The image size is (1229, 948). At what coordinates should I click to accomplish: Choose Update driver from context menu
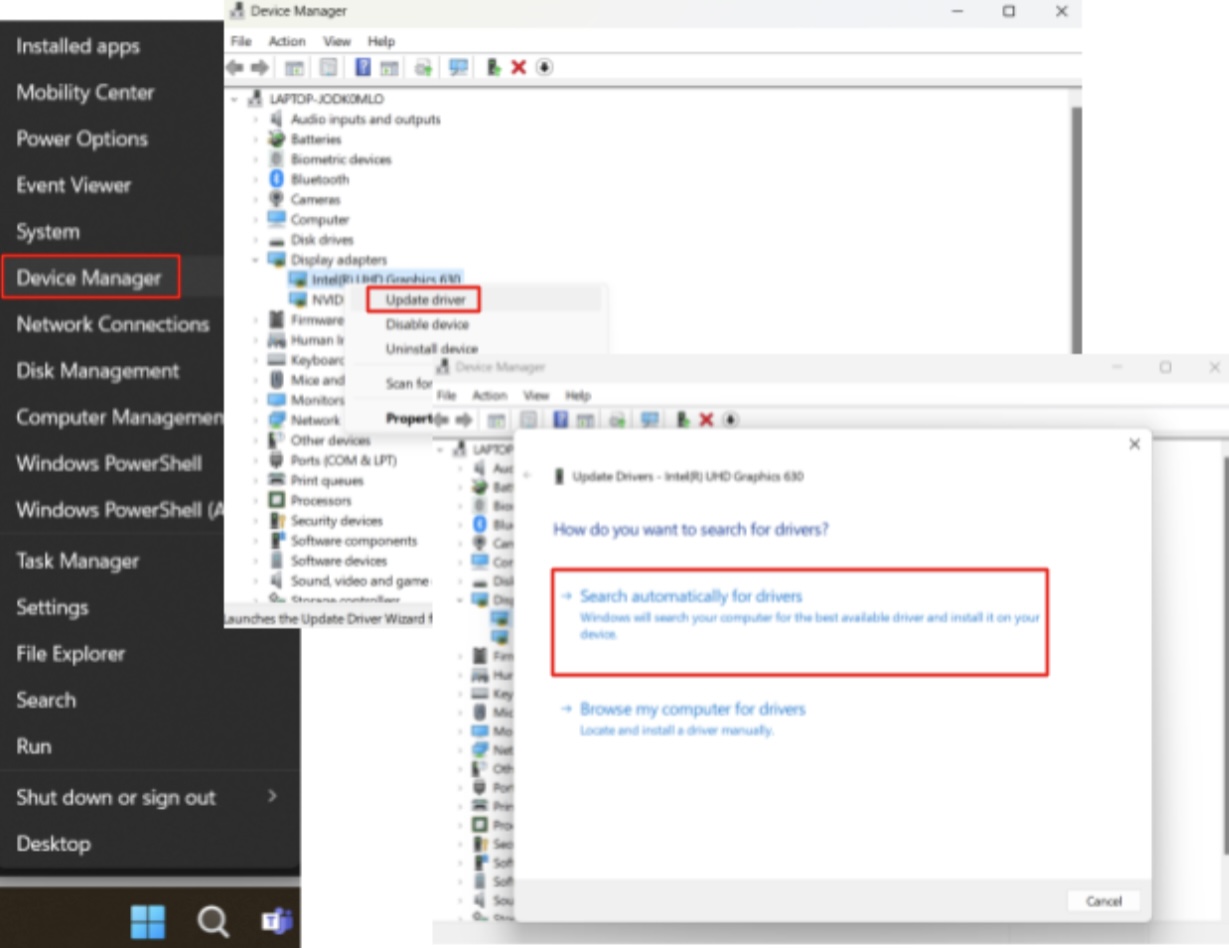click(x=425, y=299)
